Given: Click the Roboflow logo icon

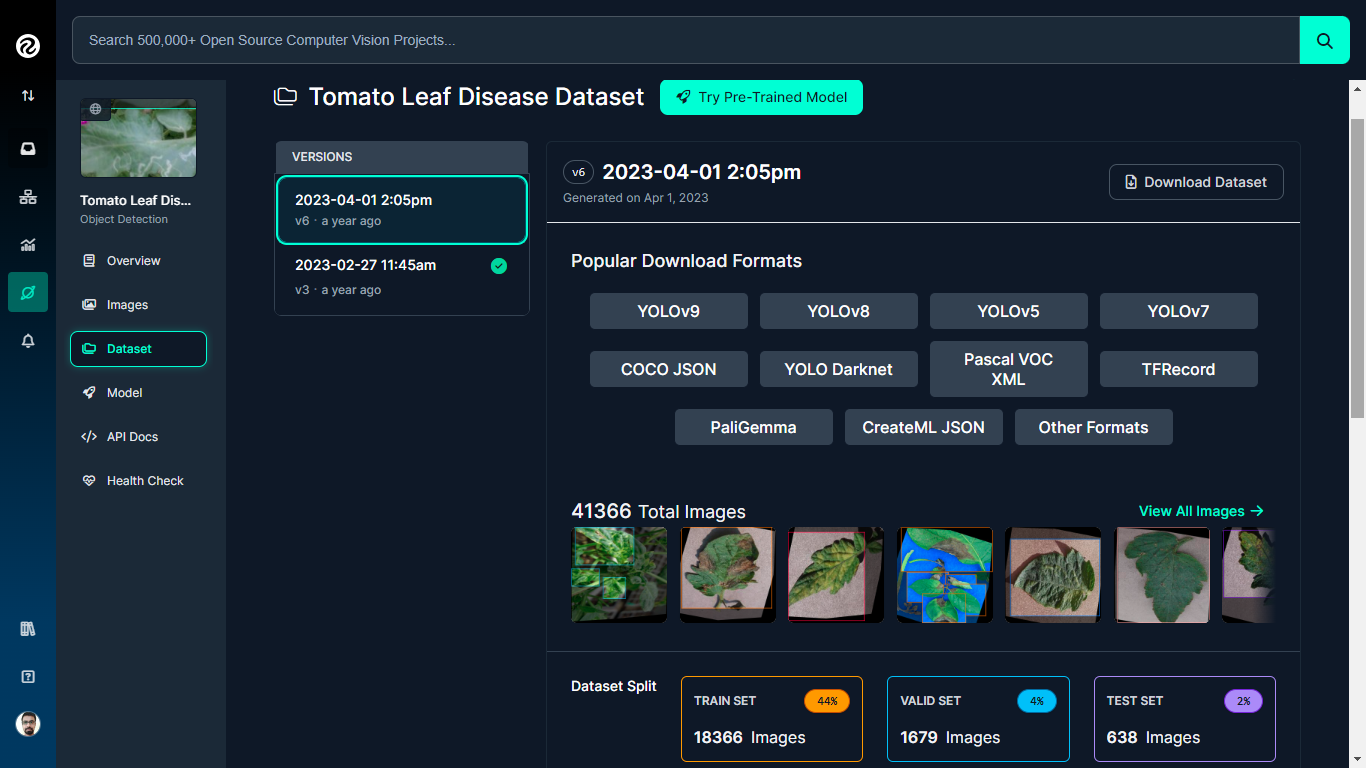Looking at the screenshot, I should pos(28,45).
